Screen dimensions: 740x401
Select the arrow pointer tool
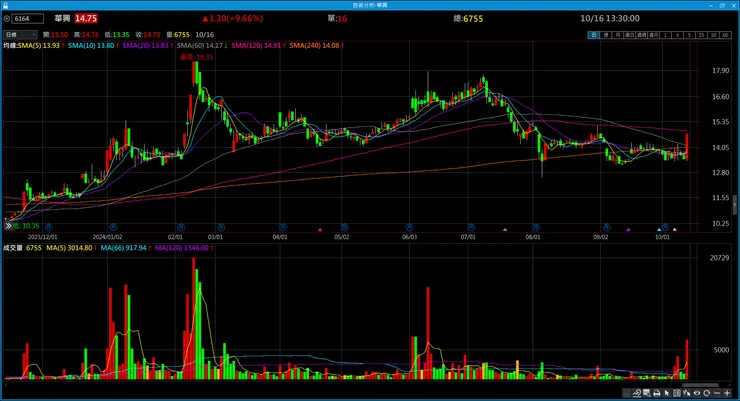(x=667, y=393)
